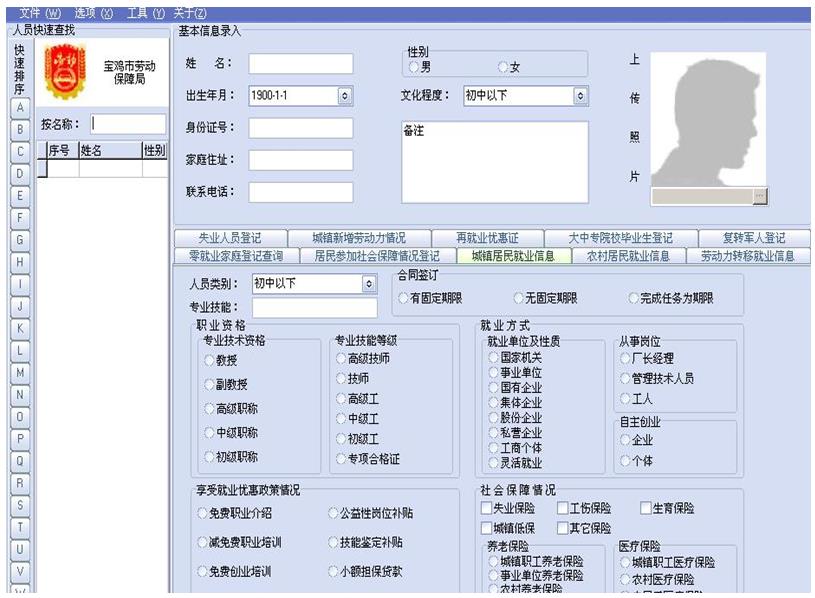Click the 按名称 search box
This screenshot has width=815, height=598.
(x=128, y=124)
